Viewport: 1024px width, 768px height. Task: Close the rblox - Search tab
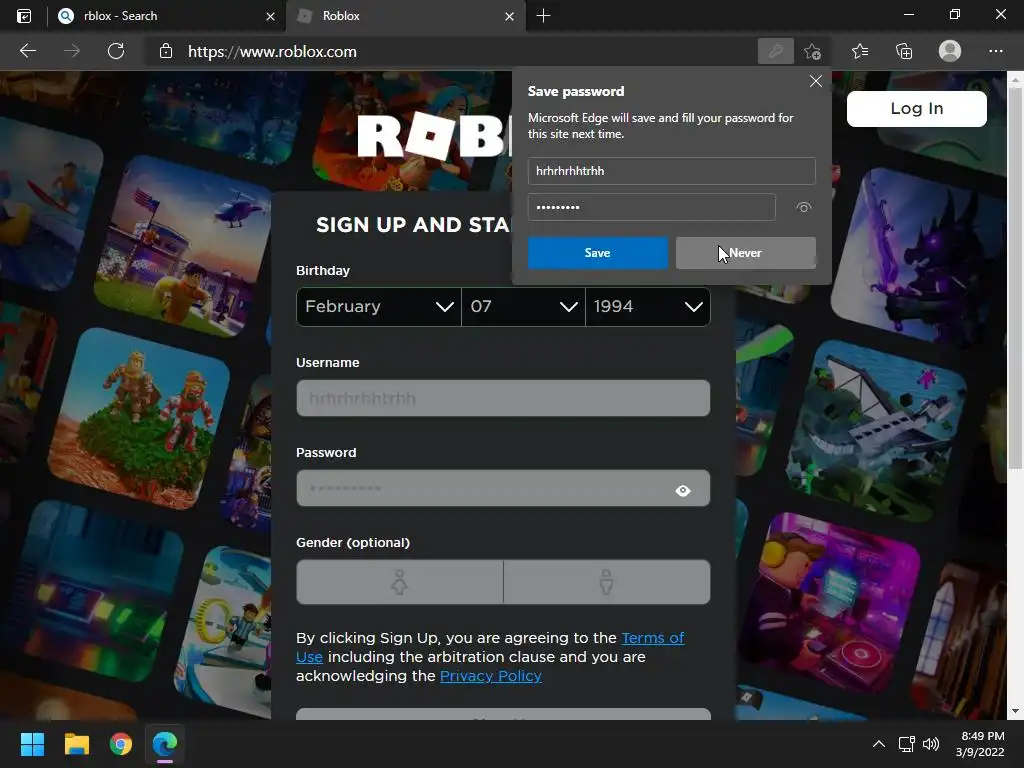click(270, 16)
